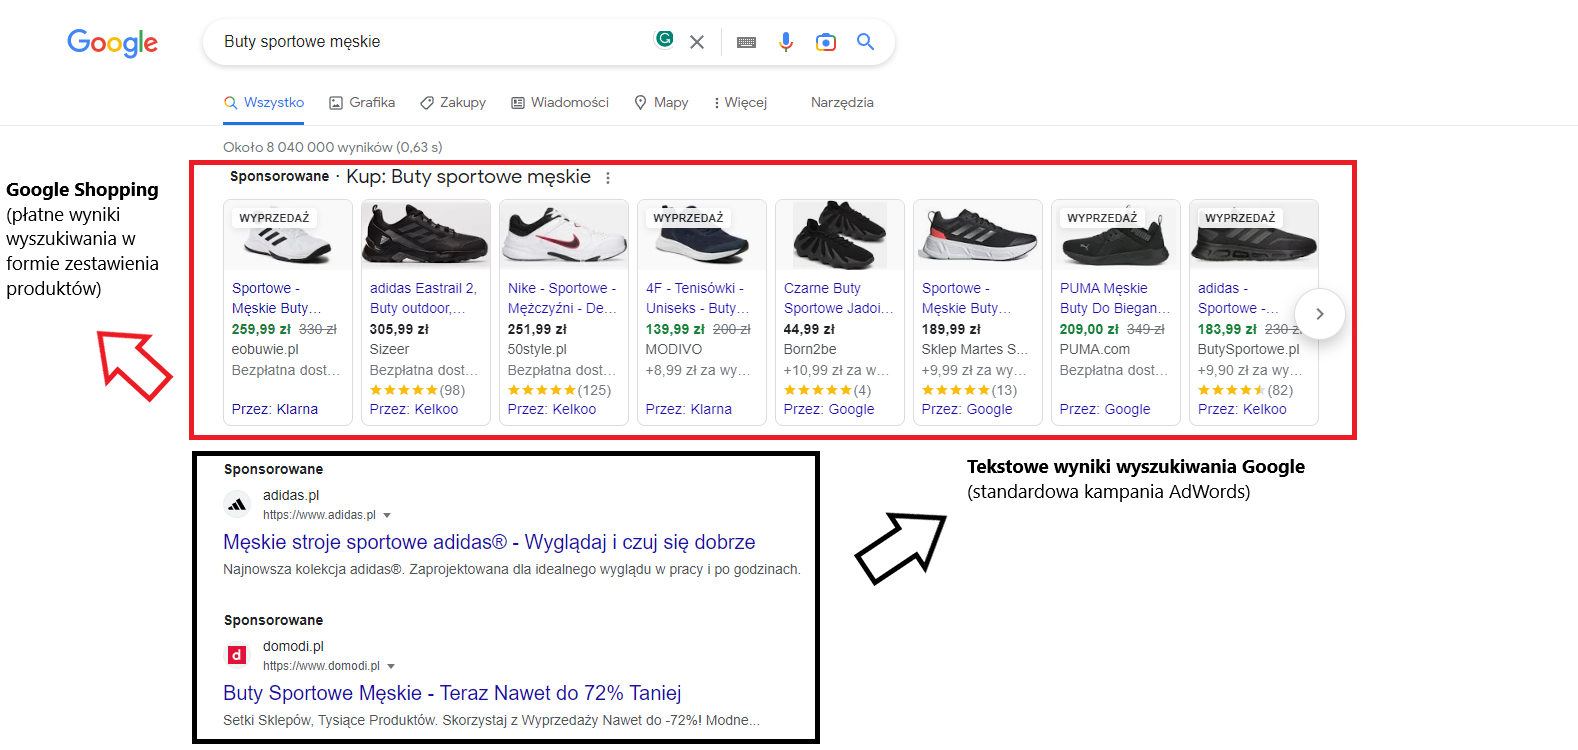
Task: Click the (4) star rating for Born2be
Action: pyautogui.click(x=828, y=390)
